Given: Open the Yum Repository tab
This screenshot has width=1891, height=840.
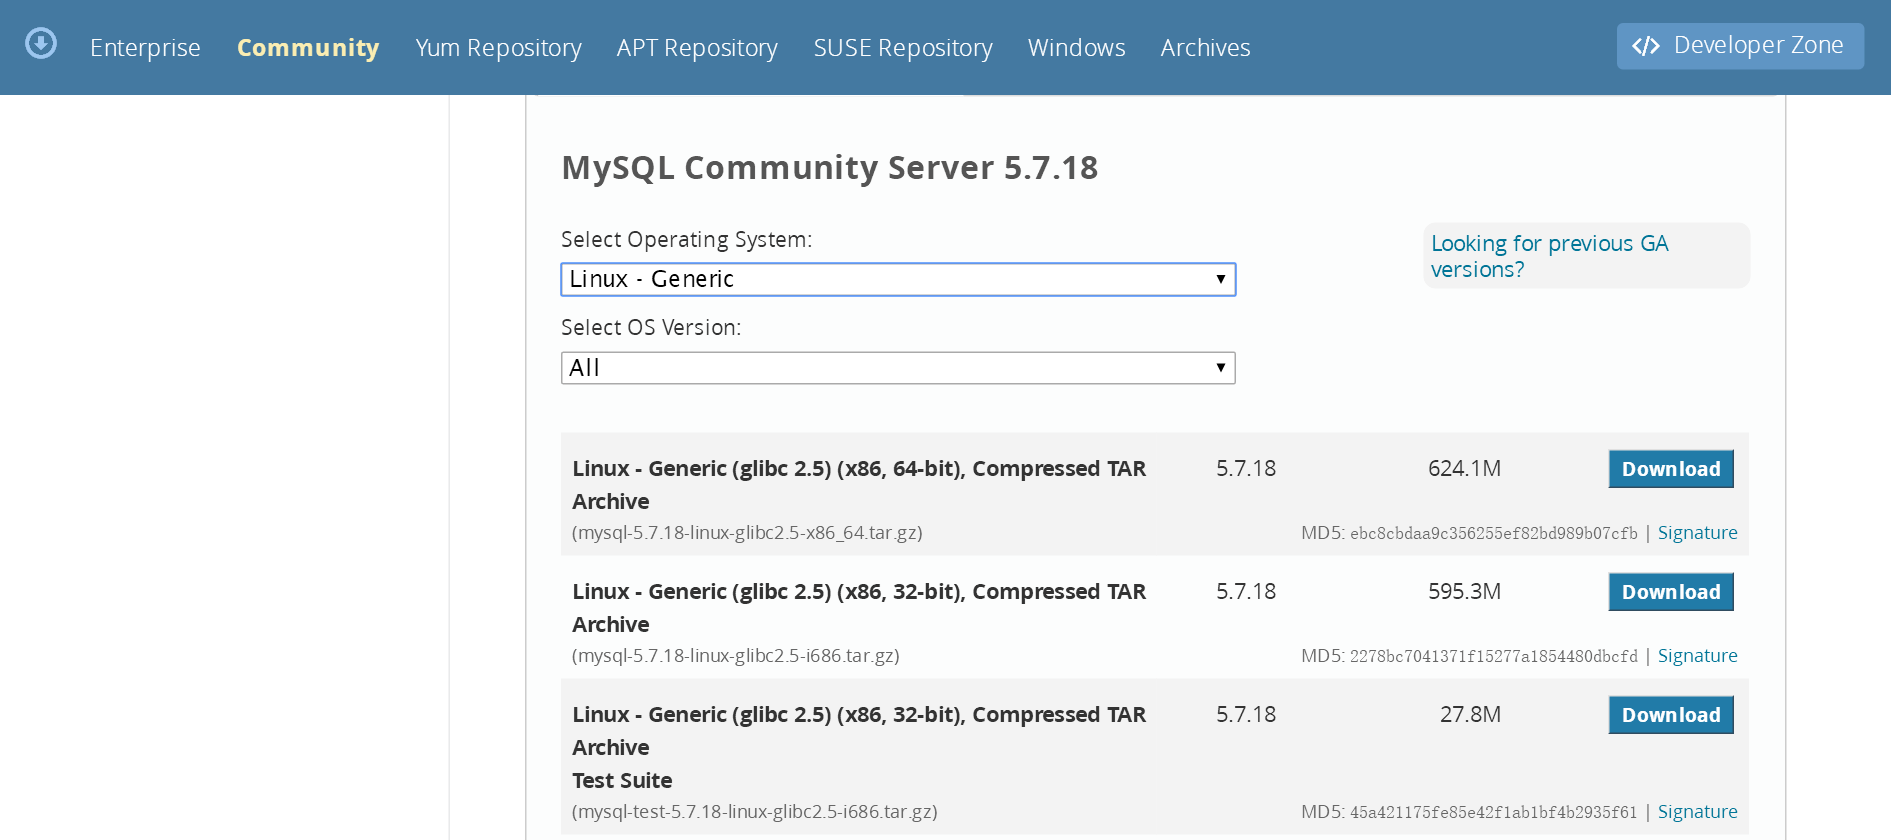Looking at the screenshot, I should pos(498,48).
